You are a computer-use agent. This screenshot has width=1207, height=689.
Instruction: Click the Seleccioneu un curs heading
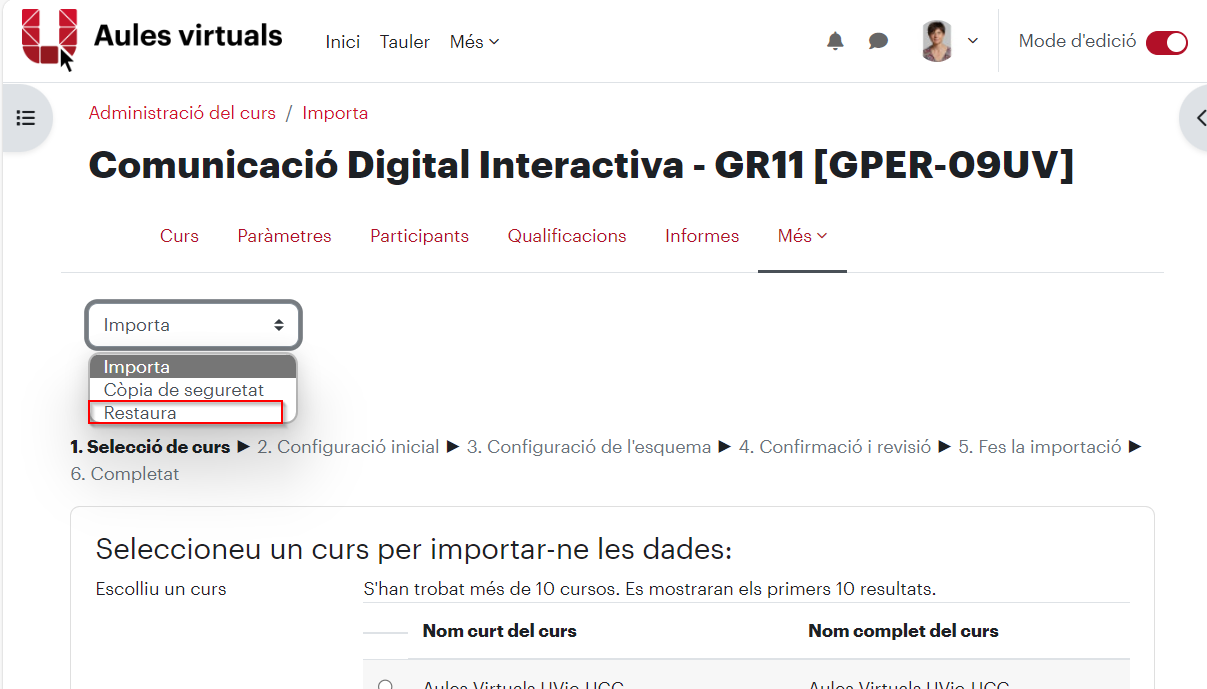coord(414,549)
